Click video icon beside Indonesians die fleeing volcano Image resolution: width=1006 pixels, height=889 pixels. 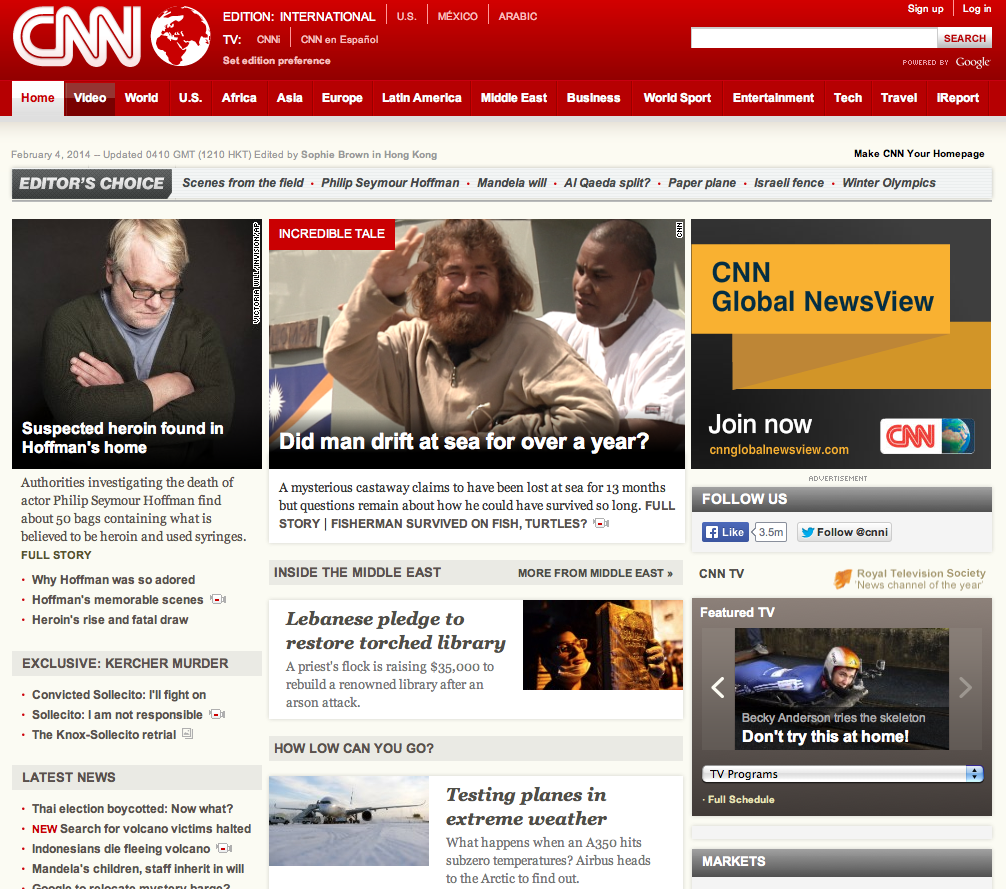coord(225,848)
